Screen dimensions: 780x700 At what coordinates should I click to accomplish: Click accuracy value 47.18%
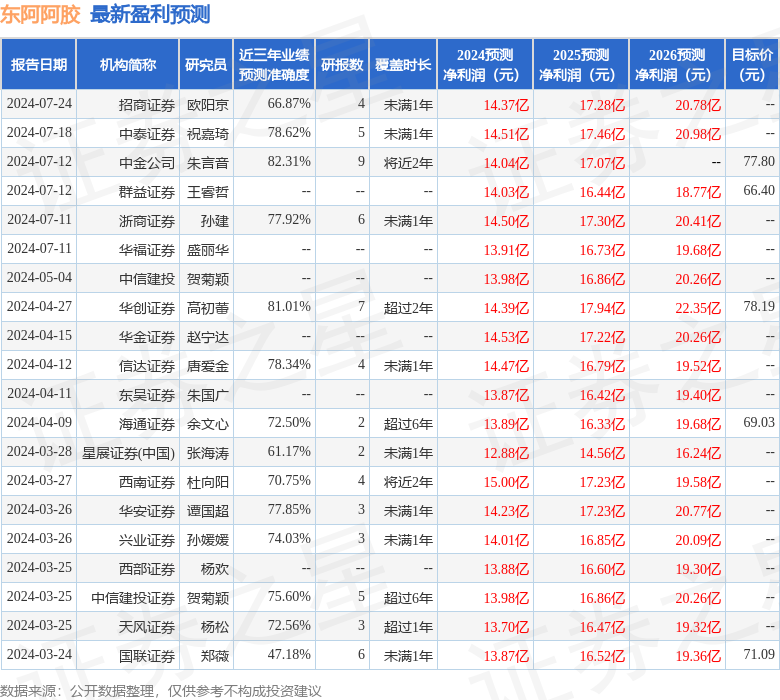point(289,654)
